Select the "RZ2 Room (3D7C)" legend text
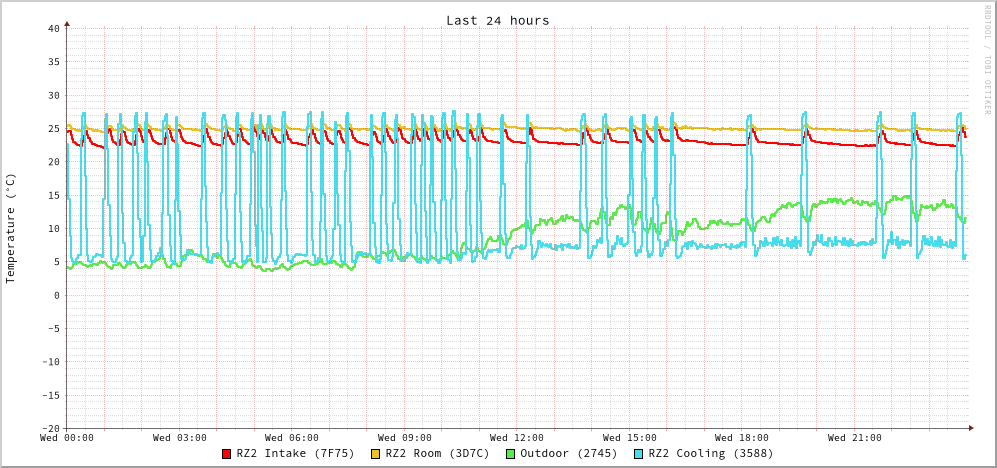The width and height of the screenshot is (997, 468). 437,453
